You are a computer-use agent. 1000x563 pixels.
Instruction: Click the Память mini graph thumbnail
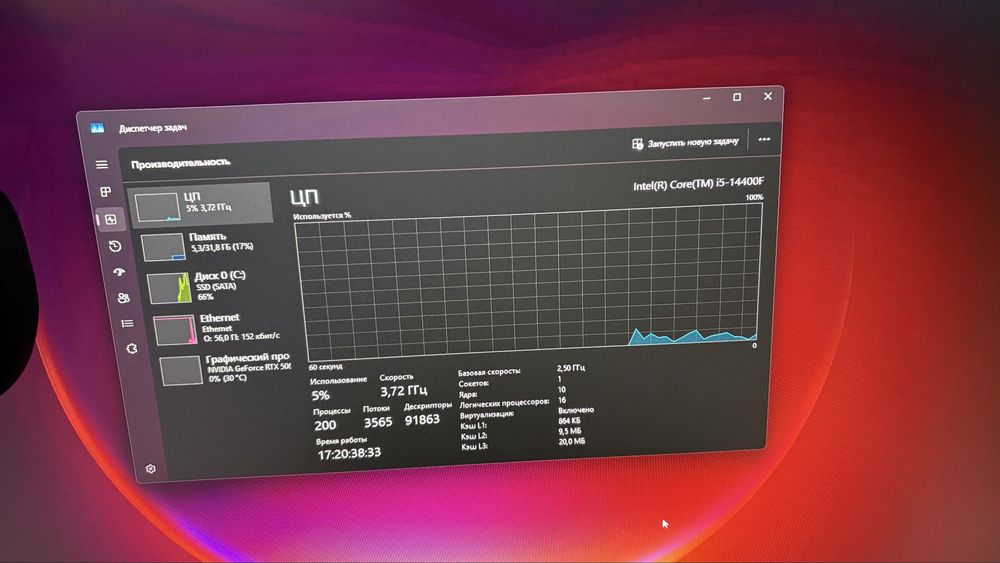(x=163, y=247)
